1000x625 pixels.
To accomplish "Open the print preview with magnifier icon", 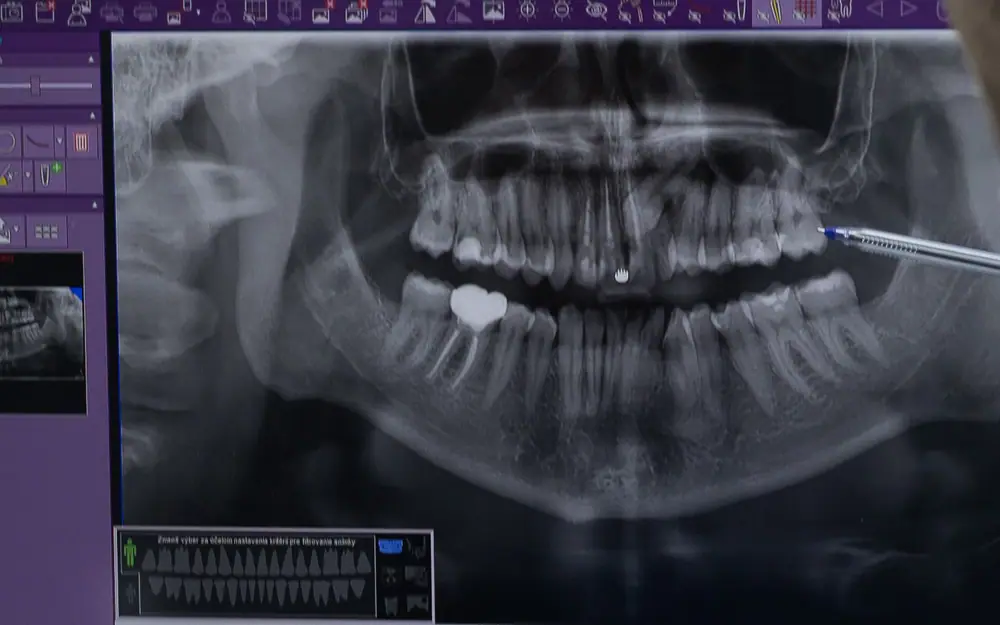I will (112, 12).
